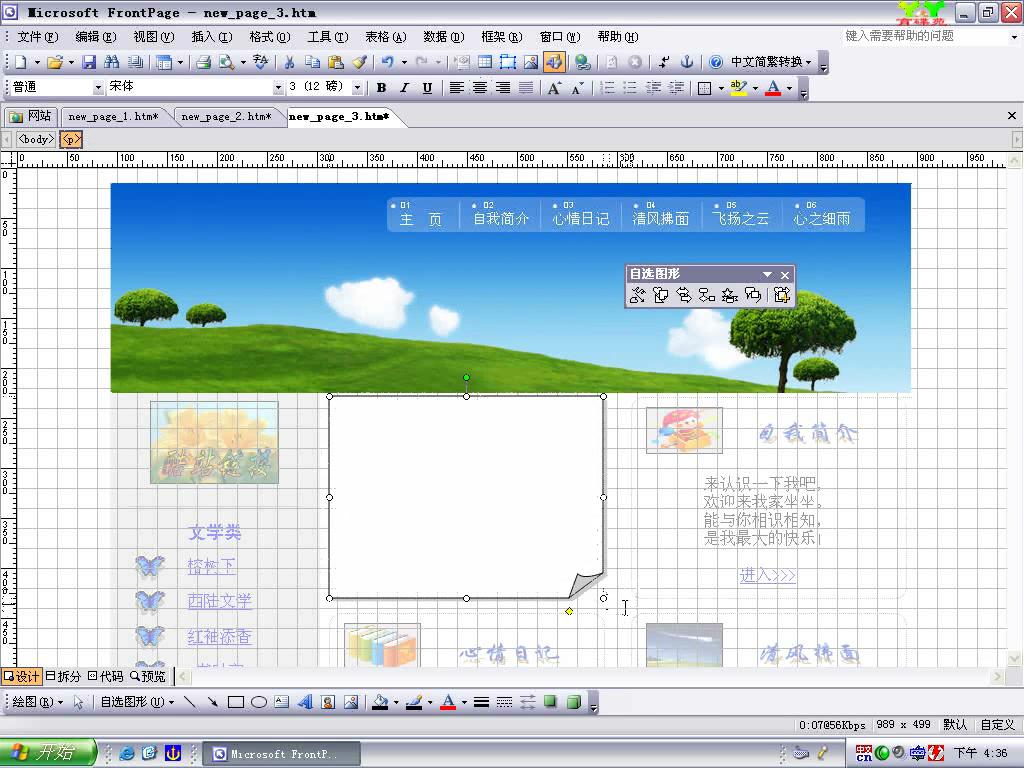This screenshot has height=768, width=1024.
Task: Open the font size dropdown
Action: click(357, 87)
